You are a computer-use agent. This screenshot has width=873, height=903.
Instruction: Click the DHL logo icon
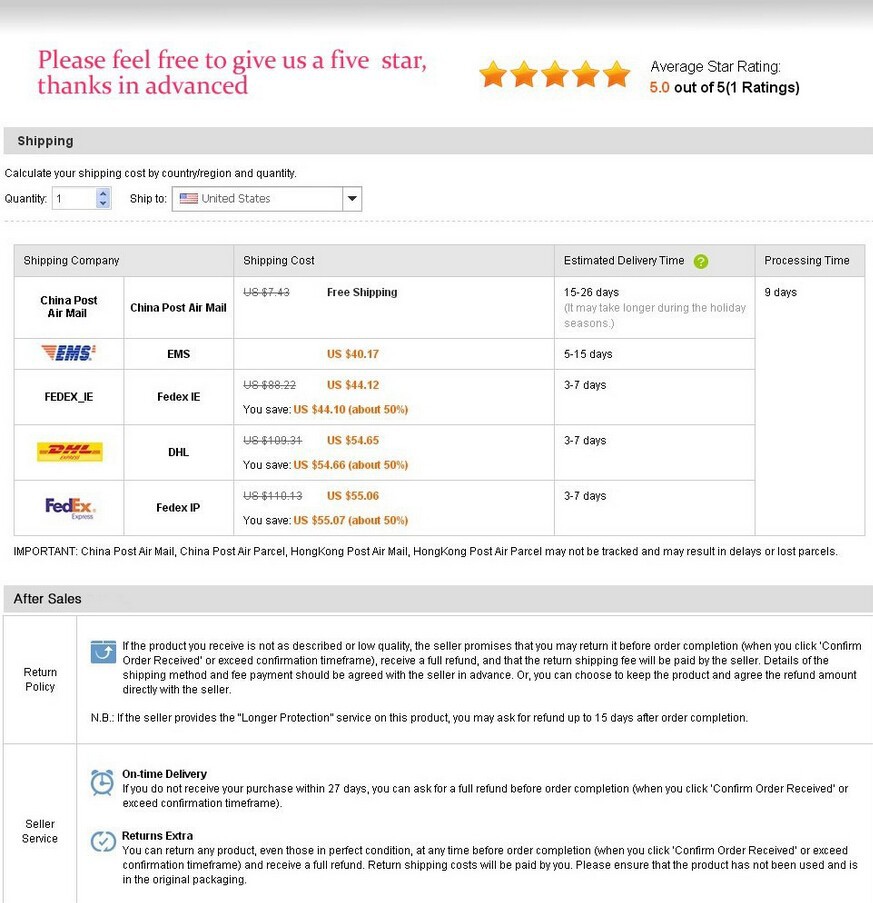[69, 452]
